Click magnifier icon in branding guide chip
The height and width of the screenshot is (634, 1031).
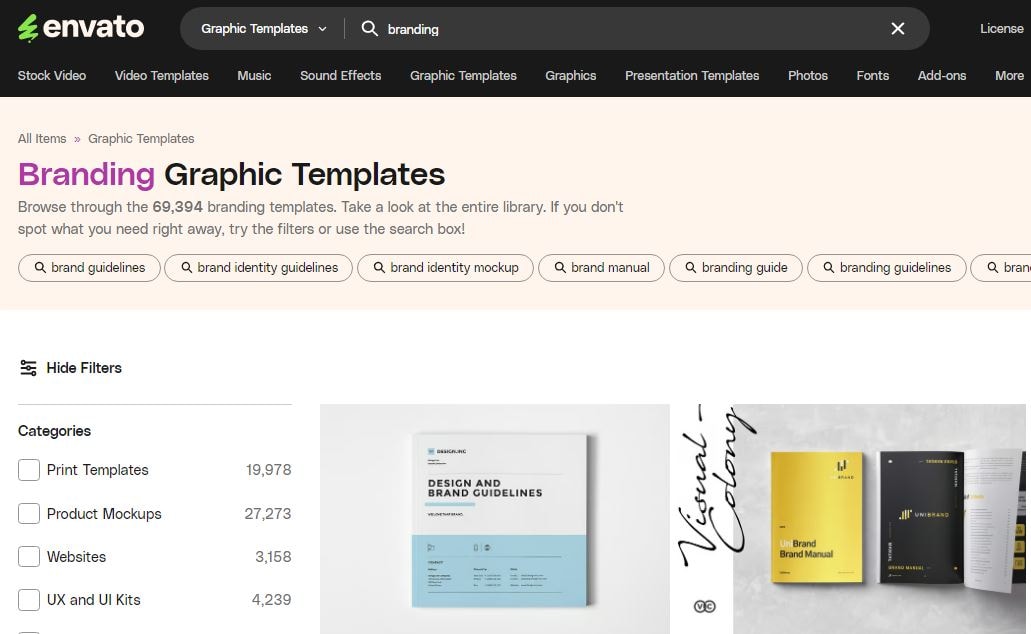[691, 268]
